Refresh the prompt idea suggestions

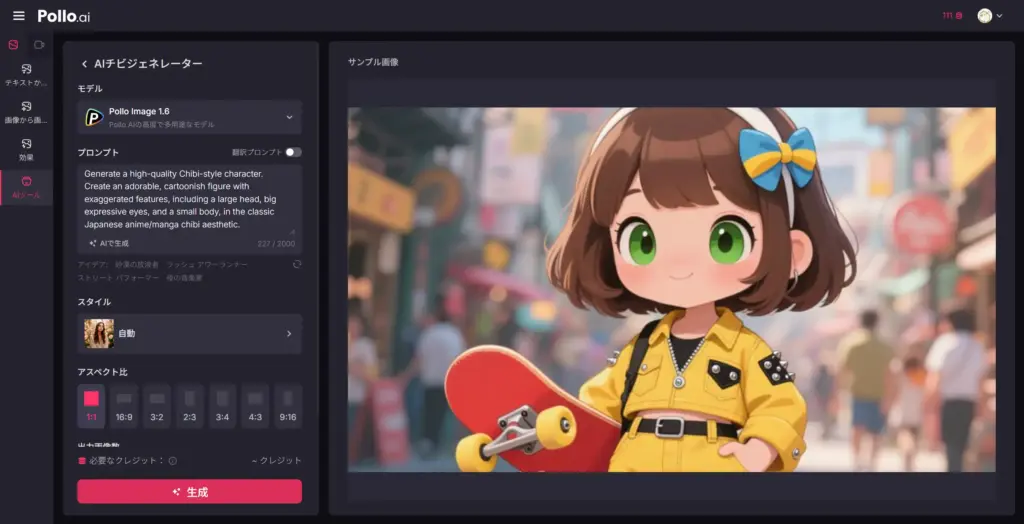coord(297,264)
